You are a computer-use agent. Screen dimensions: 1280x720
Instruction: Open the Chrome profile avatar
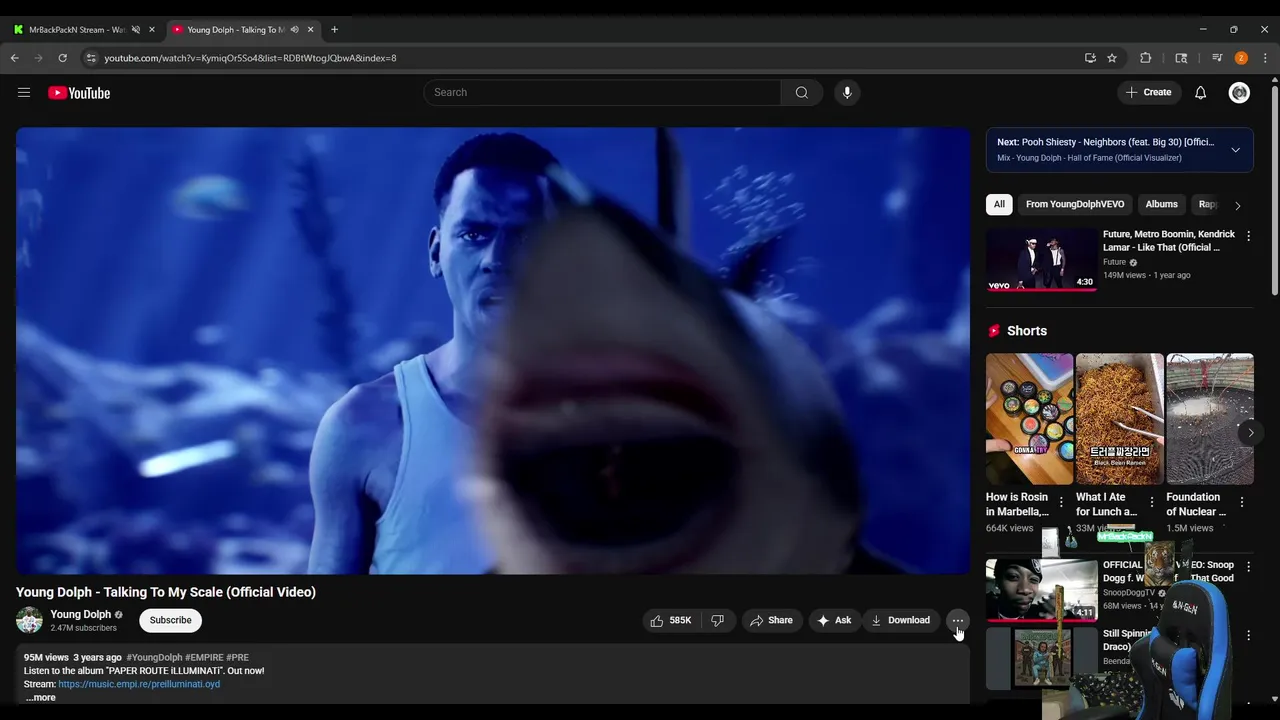1241,58
